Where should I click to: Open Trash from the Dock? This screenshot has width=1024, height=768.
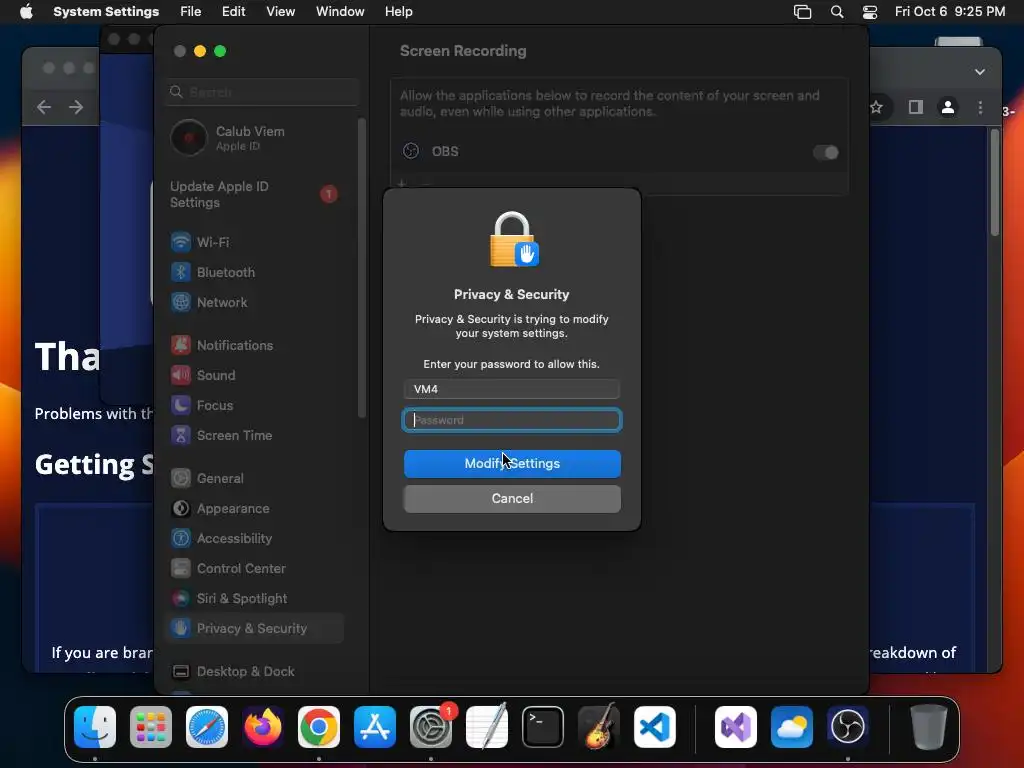tap(928, 727)
